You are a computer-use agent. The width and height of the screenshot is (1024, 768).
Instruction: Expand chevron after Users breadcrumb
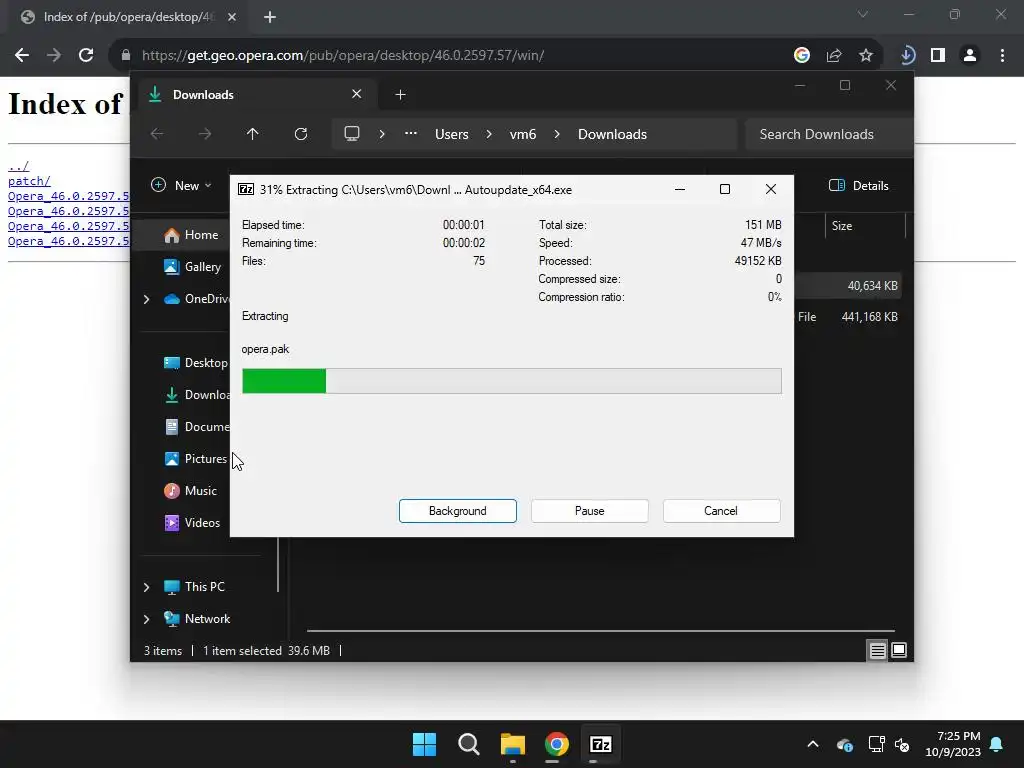489,134
